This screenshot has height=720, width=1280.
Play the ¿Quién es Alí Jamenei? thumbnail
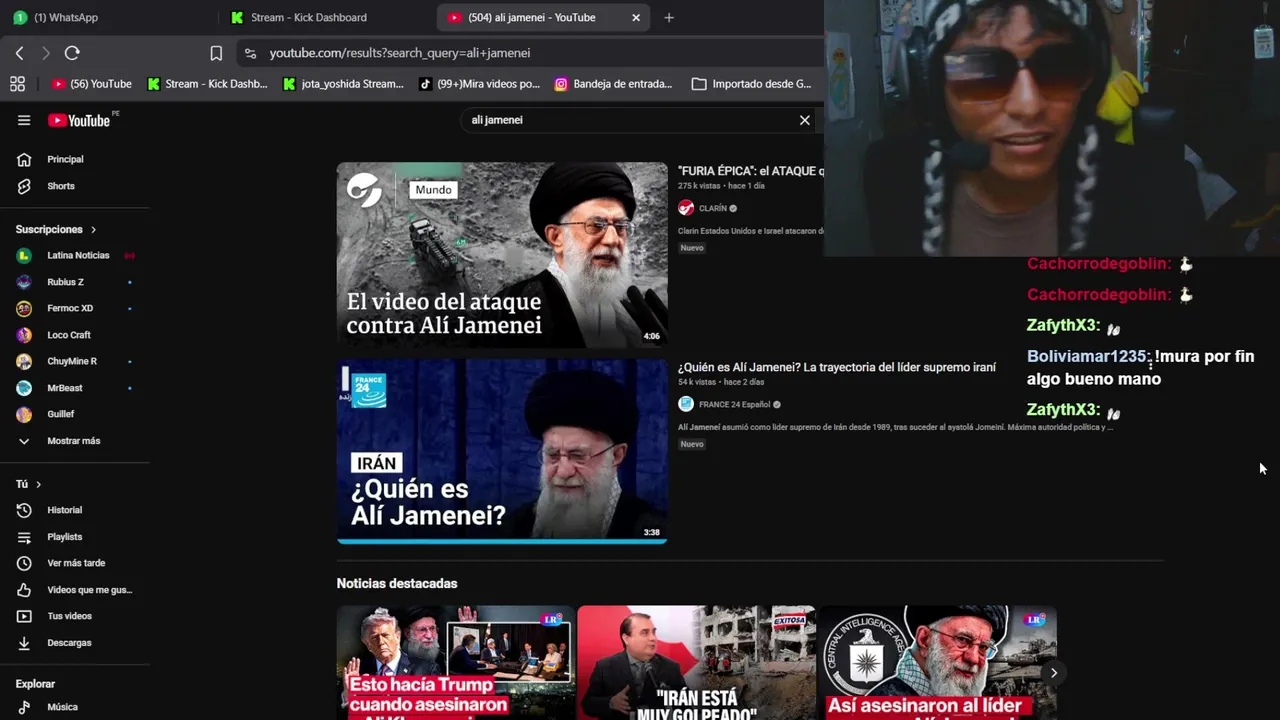coord(502,451)
